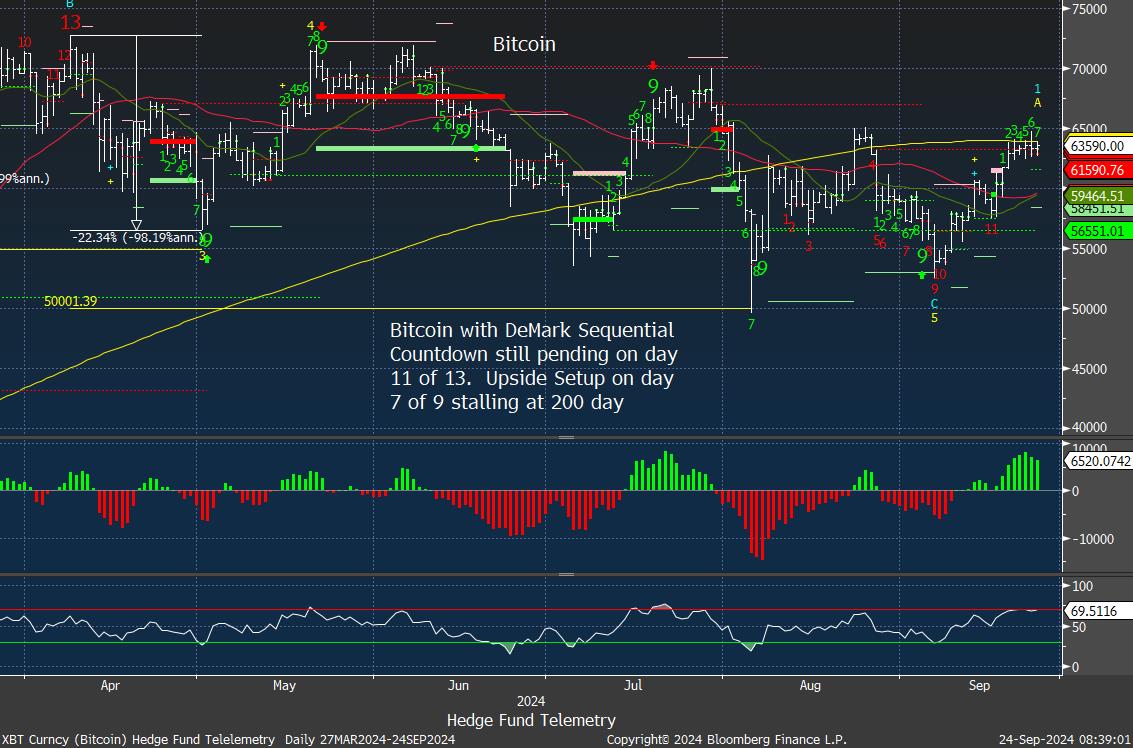Select the green up arrow at the early-May low
Viewport: 1133px width, 748px height.
pyautogui.click(x=207, y=258)
